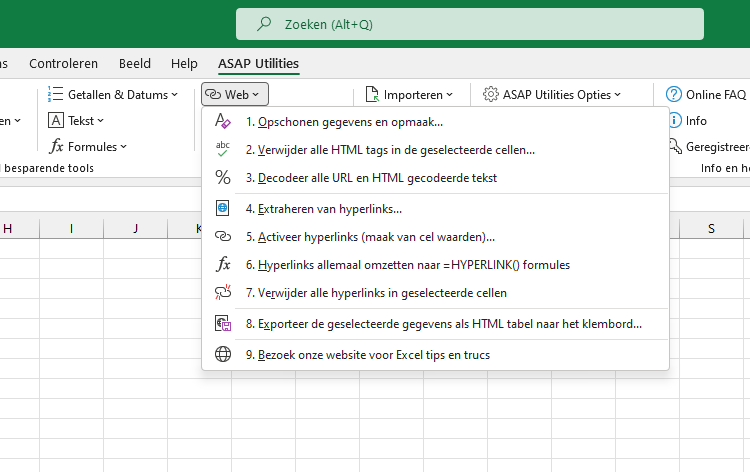Screen dimensions: 750x472
Task: Click the link icon on the Web button
Action: (213, 95)
